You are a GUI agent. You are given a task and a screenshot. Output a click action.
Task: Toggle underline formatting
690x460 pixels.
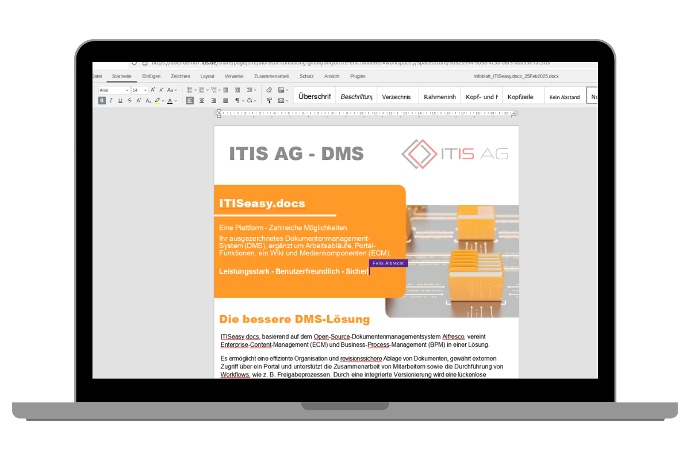tap(120, 100)
